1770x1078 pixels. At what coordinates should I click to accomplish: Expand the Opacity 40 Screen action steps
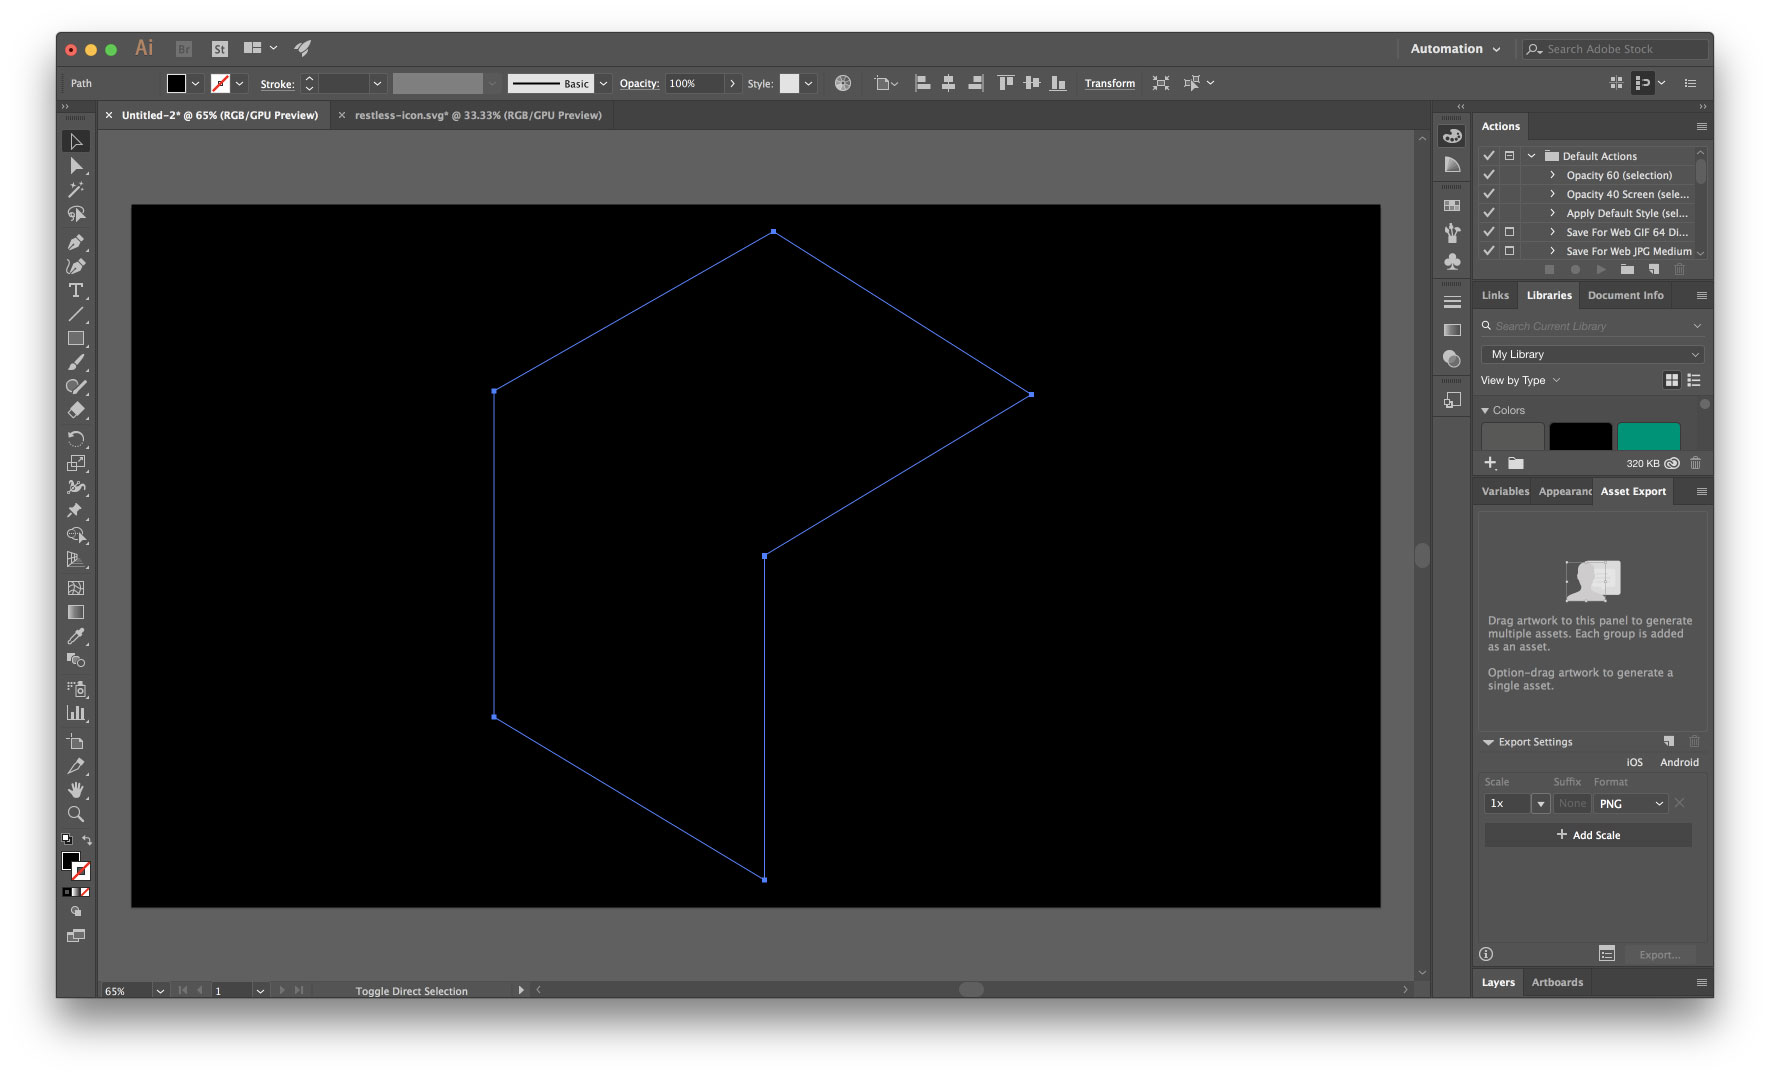1551,194
